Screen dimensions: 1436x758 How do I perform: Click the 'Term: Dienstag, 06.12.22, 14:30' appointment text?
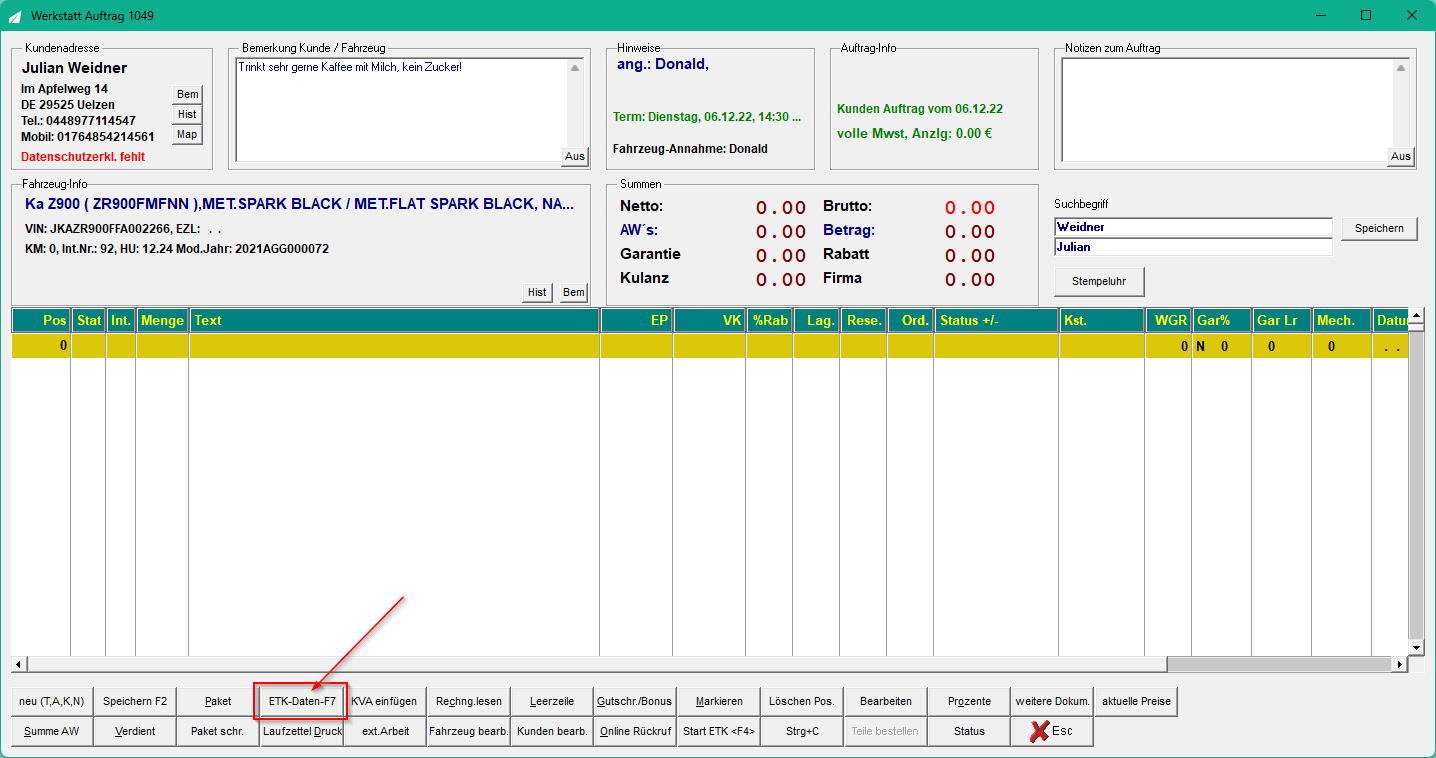coord(707,117)
